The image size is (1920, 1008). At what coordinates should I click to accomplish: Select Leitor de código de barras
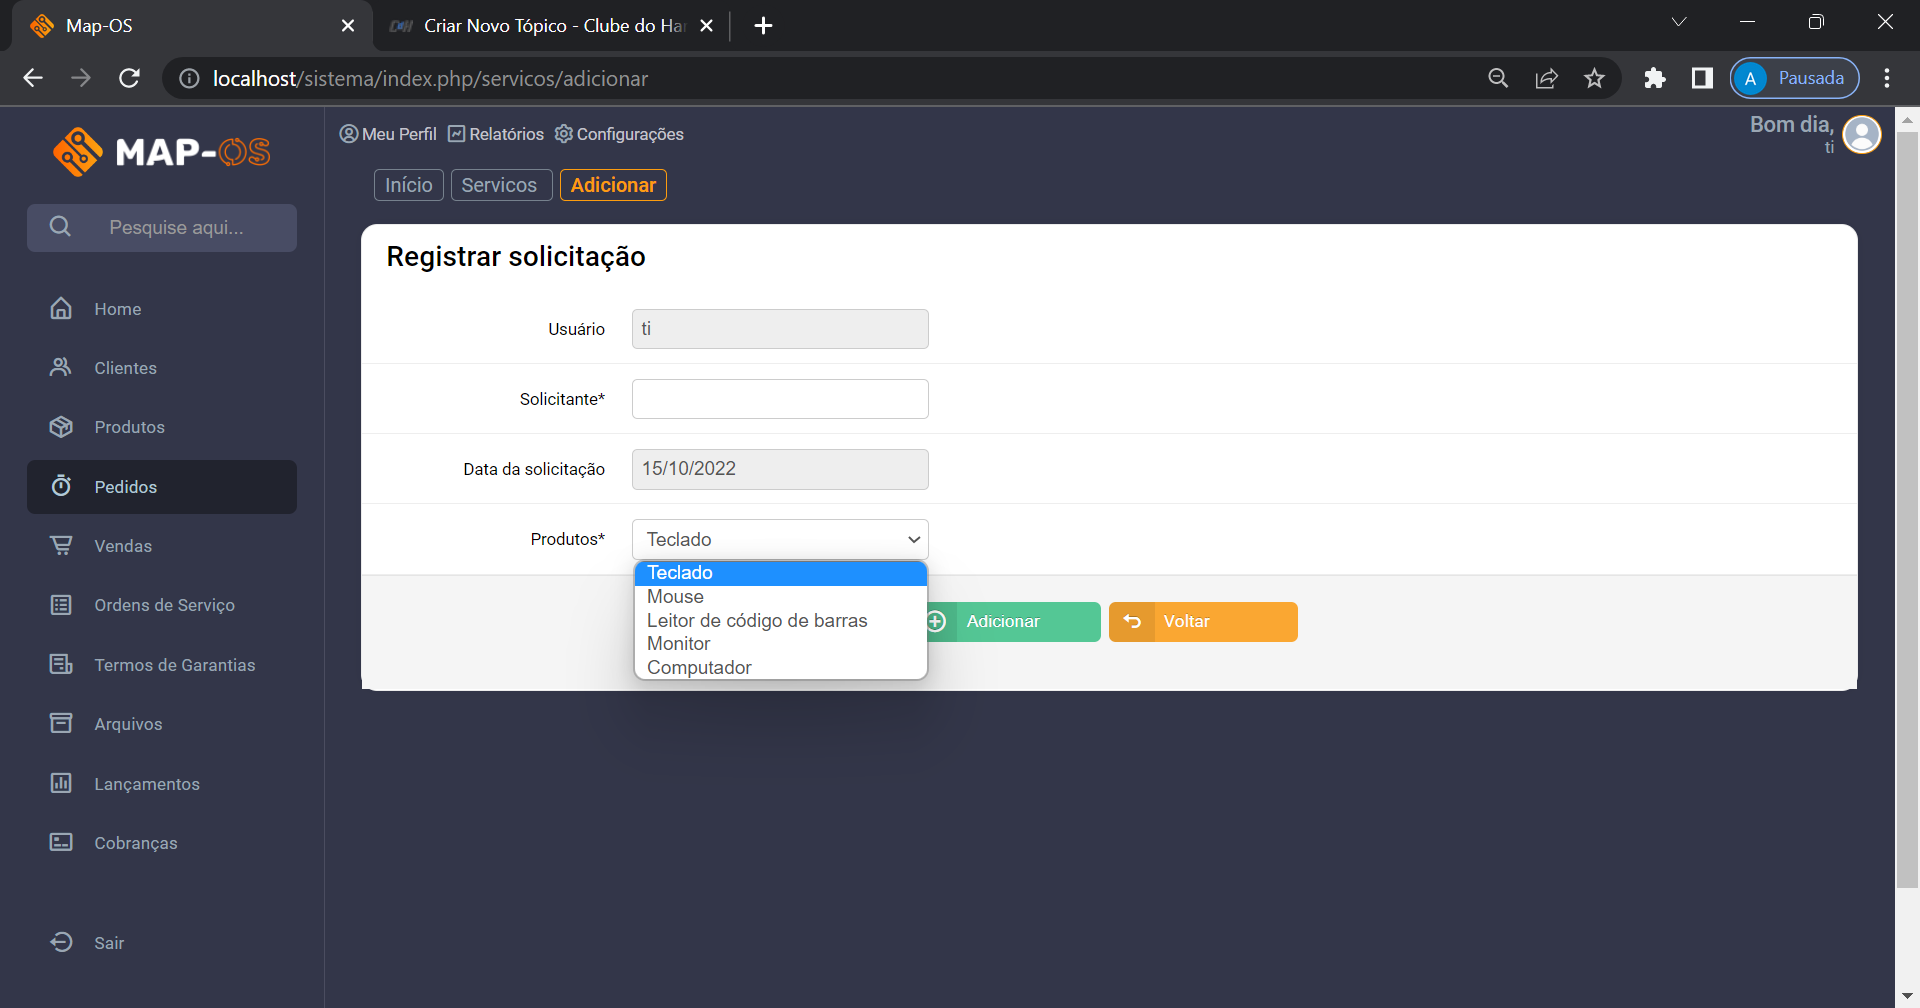(x=780, y=621)
